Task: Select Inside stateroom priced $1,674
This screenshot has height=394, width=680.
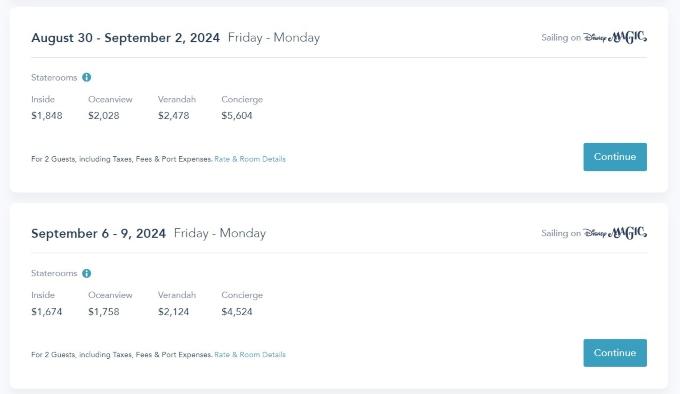Action: click(x=47, y=303)
